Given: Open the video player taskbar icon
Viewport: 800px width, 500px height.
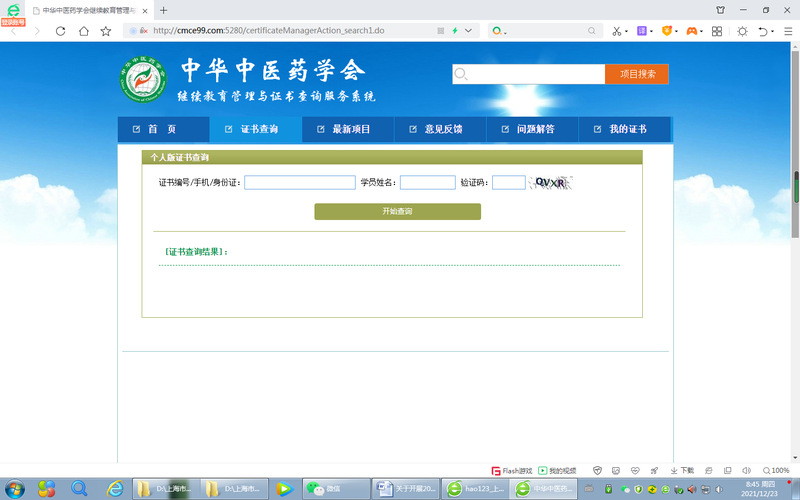Looking at the screenshot, I should [284, 489].
